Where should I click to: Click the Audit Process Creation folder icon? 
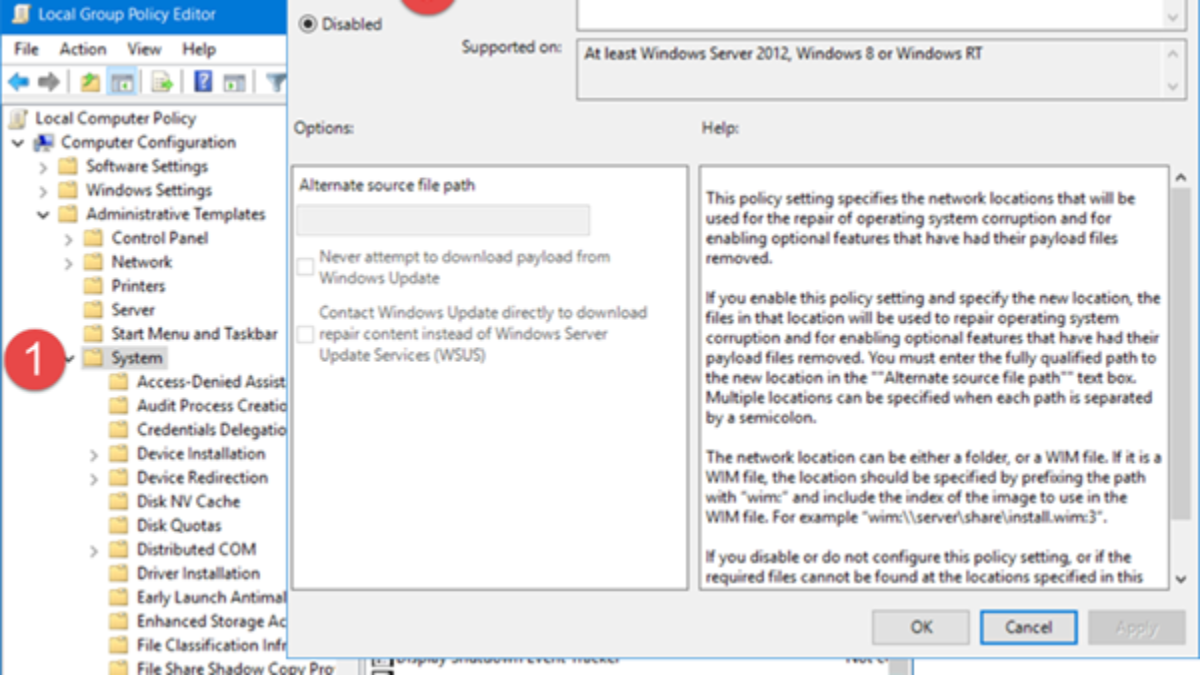tap(119, 406)
